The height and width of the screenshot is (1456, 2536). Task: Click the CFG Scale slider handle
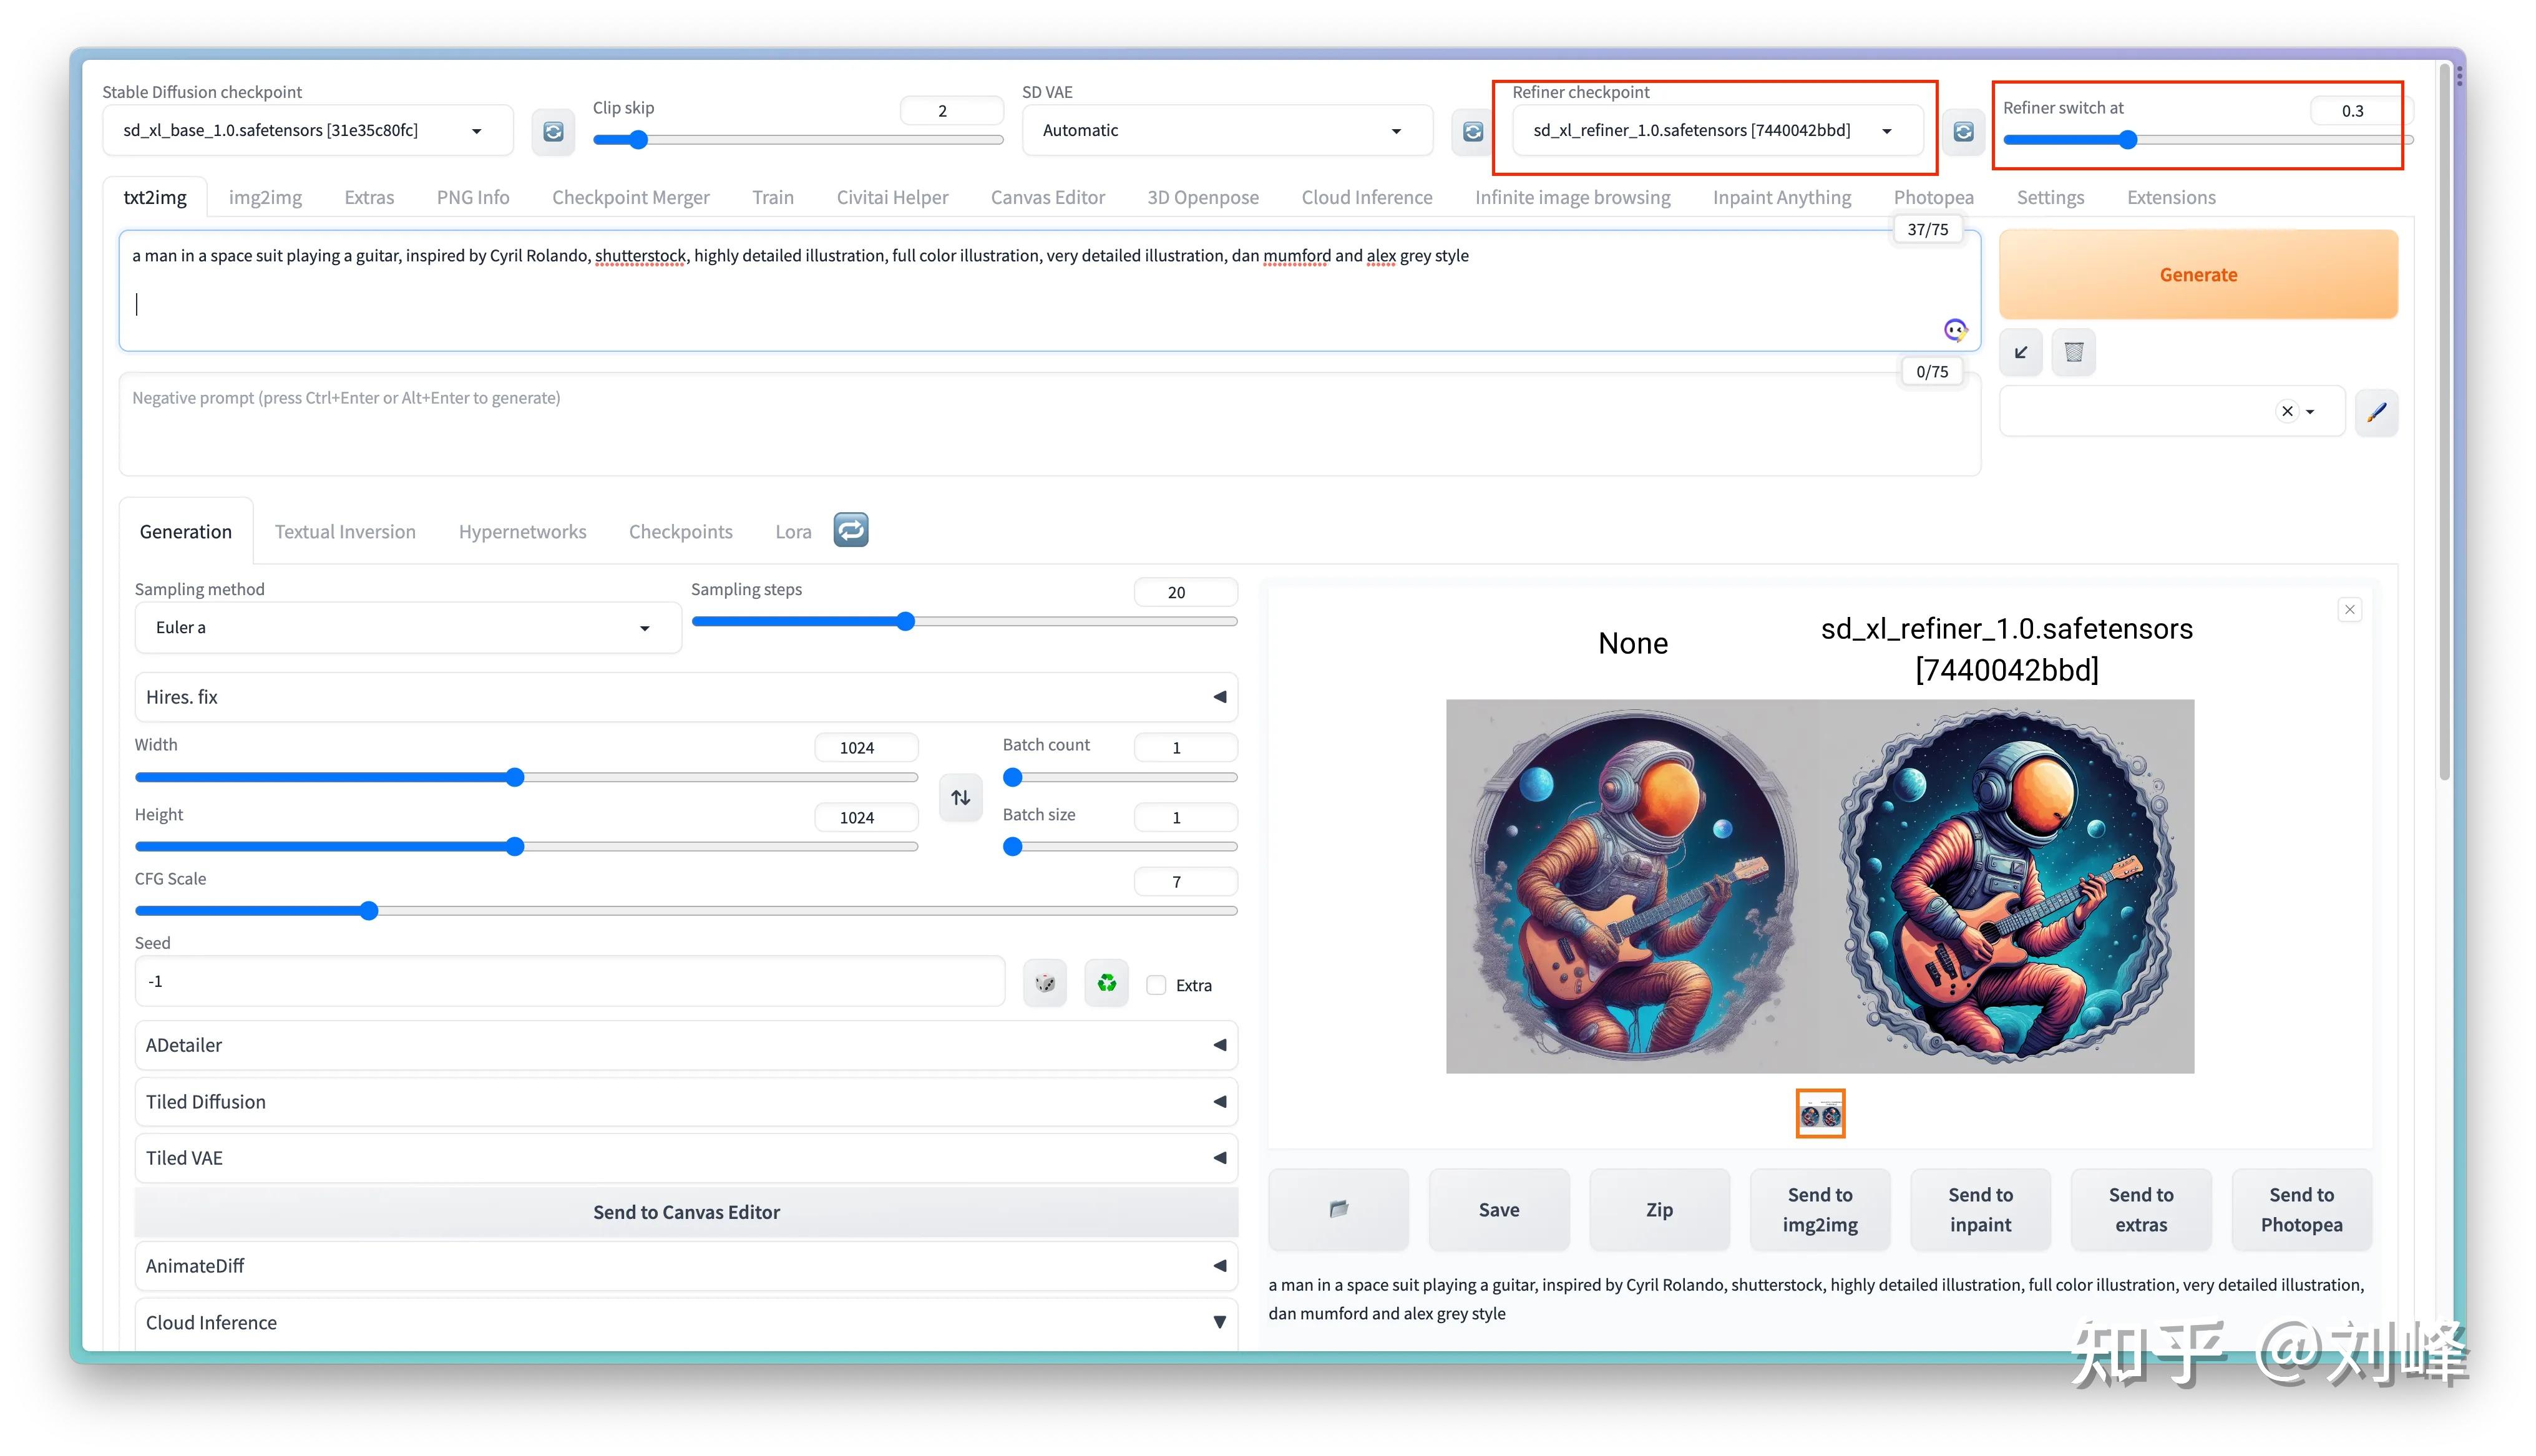coord(369,911)
